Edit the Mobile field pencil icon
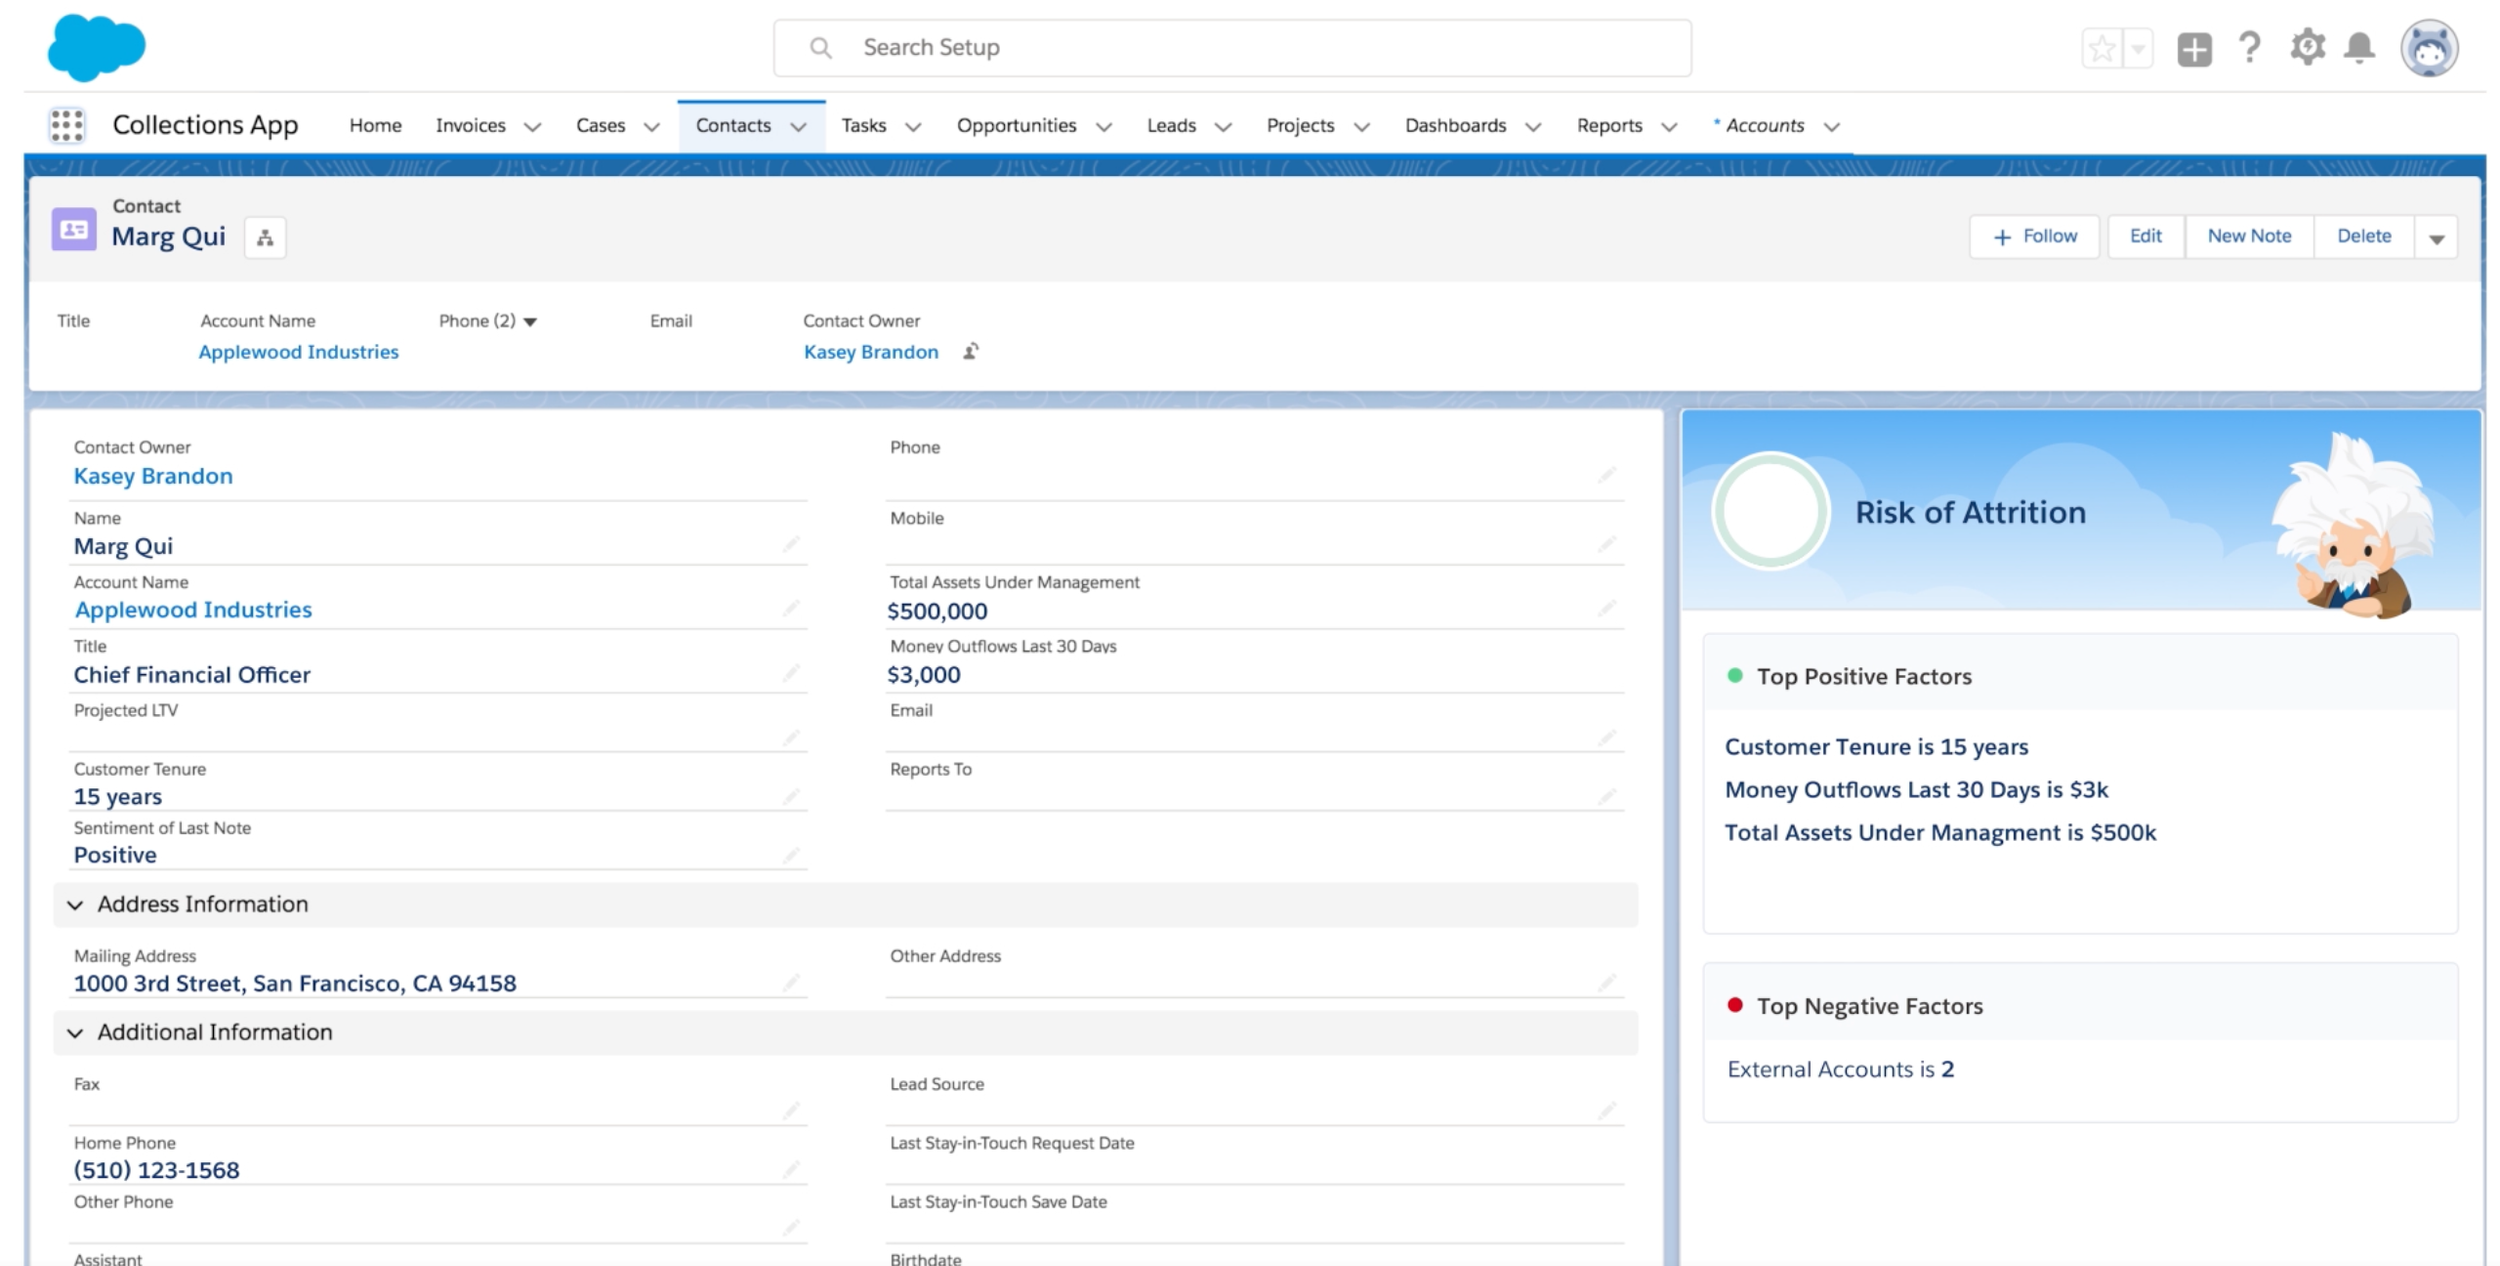 coord(1607,544)
